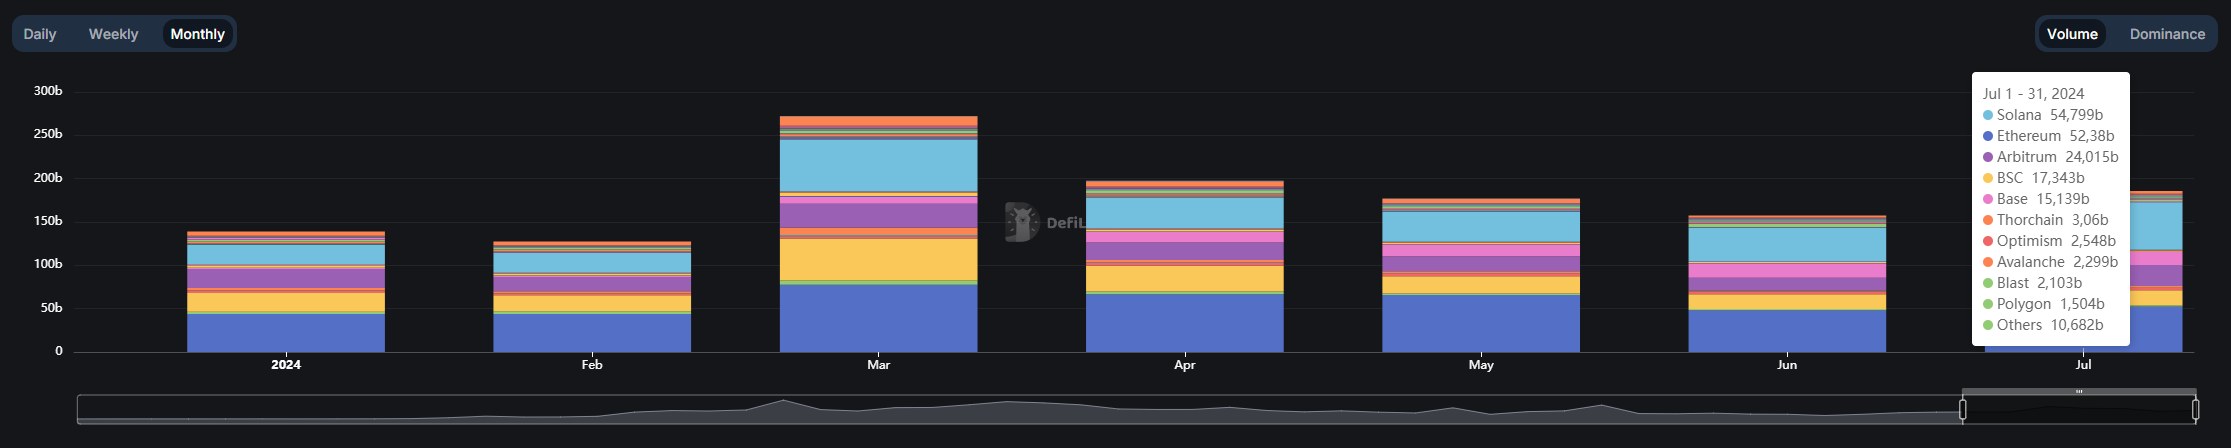Click the June Base pink segment
The width and height of the screenshot is (2231, 448).
click(x=1787, y=271)
